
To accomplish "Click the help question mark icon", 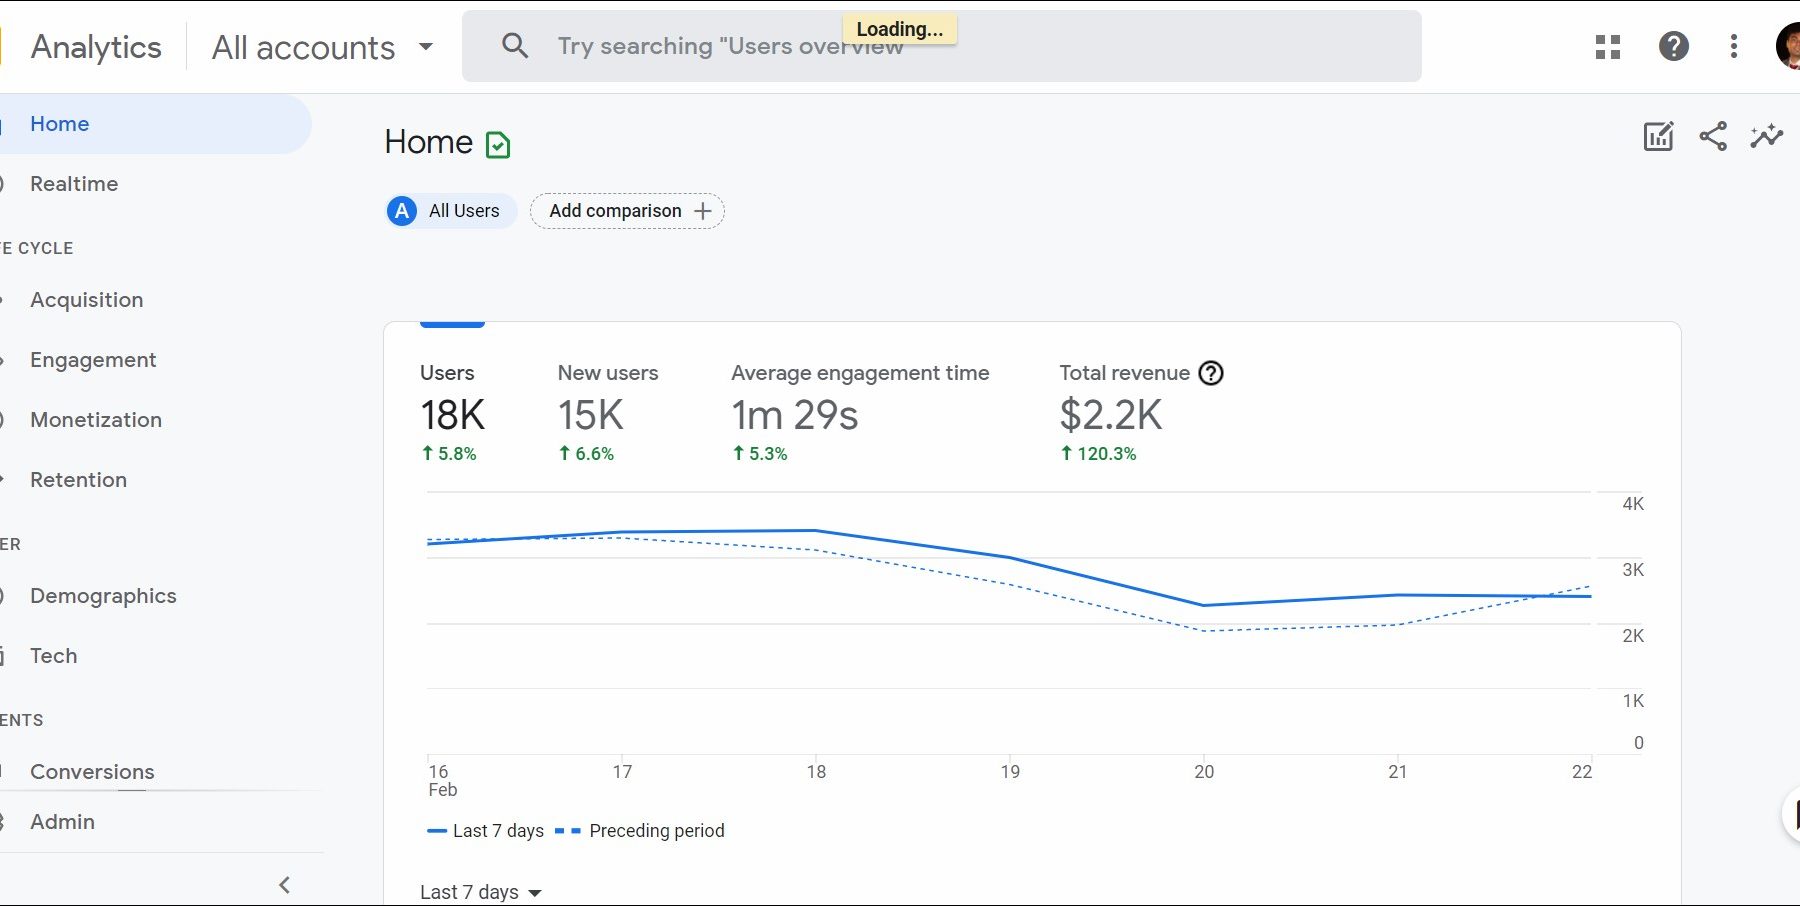I will point(1673,47).
